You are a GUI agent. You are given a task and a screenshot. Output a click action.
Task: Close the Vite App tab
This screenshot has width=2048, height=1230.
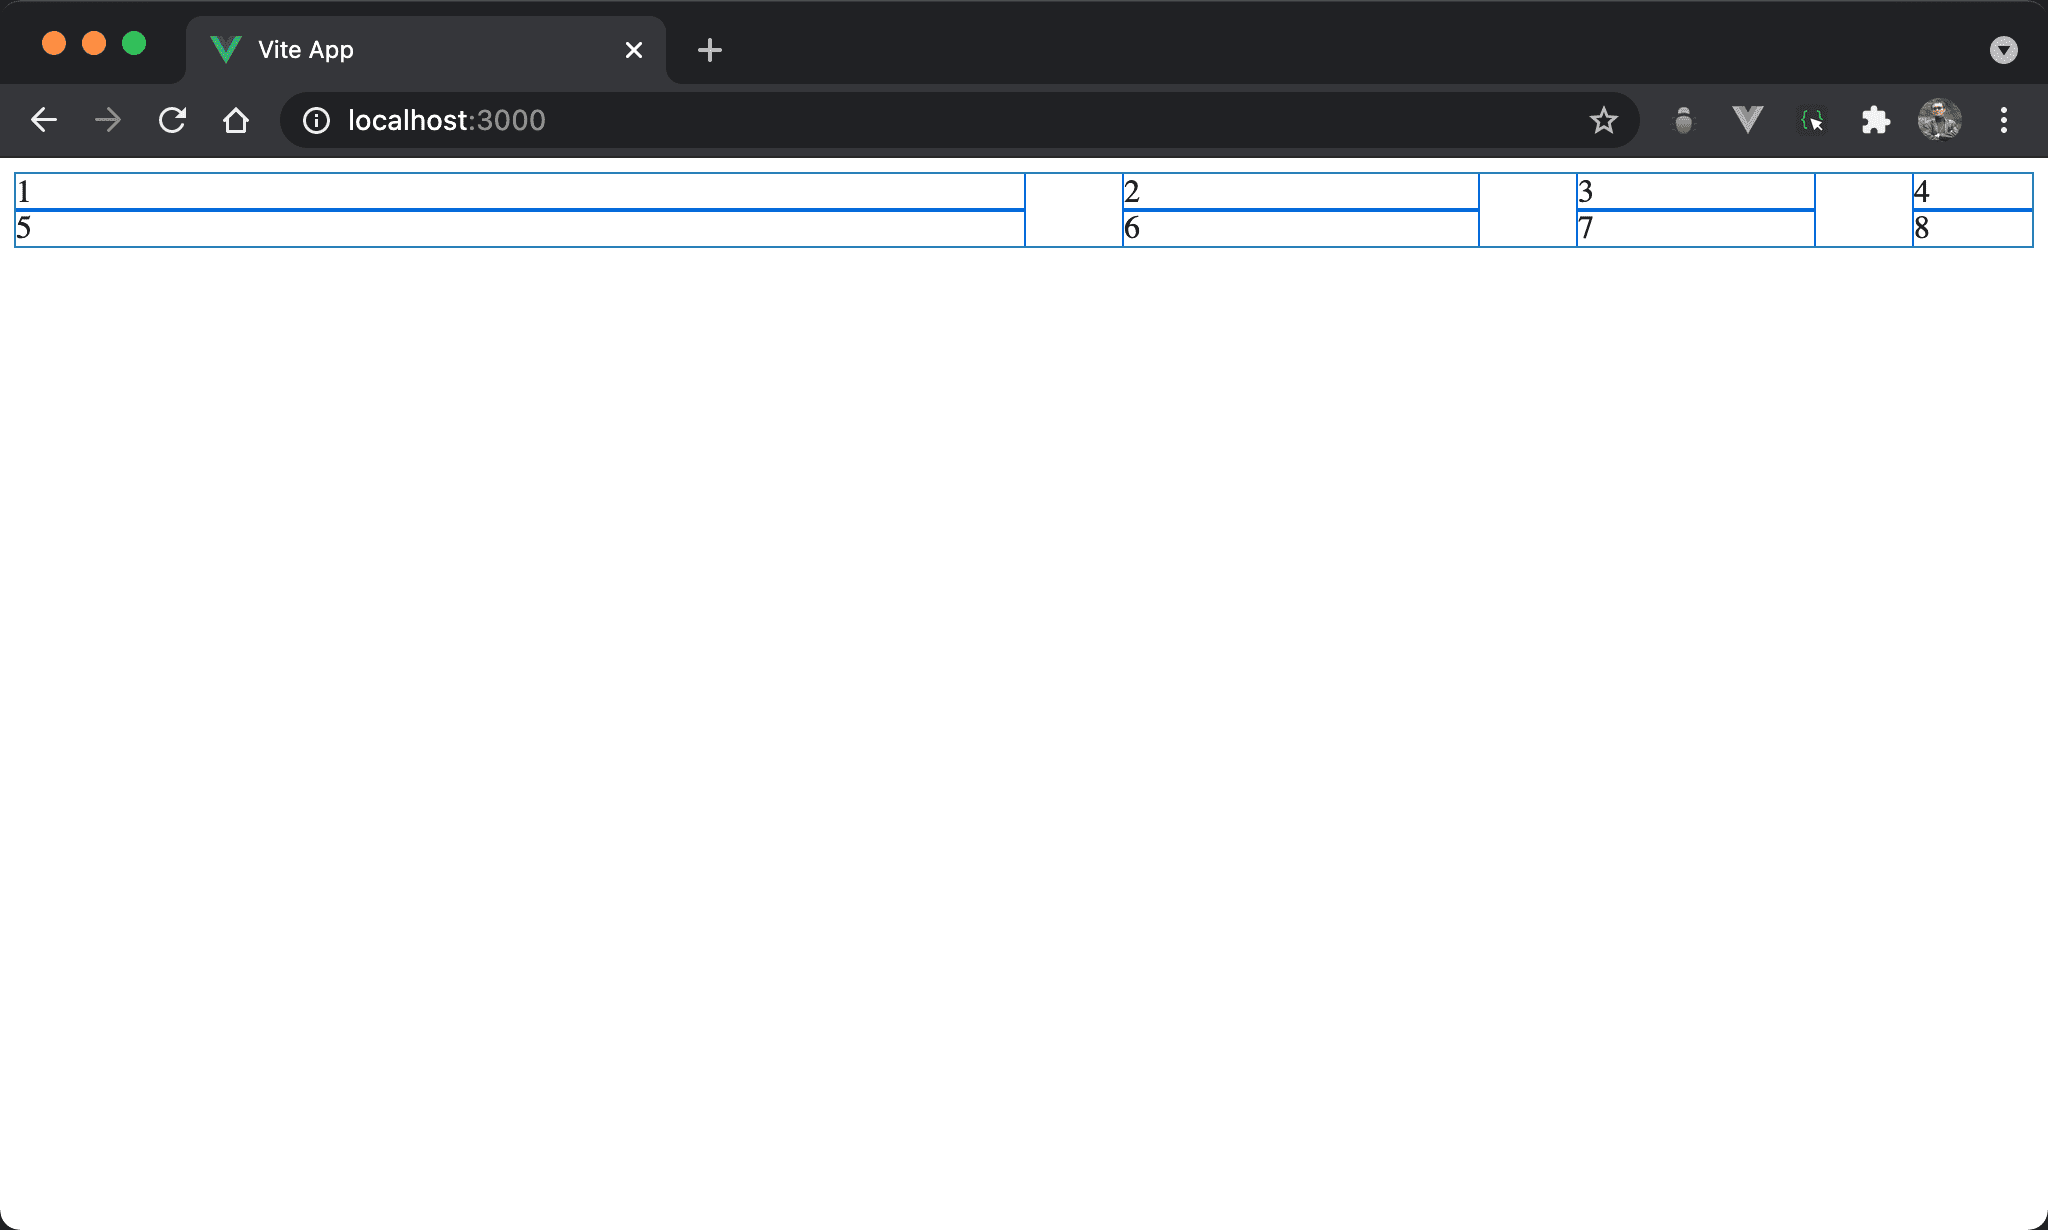[x=634, y=50]
